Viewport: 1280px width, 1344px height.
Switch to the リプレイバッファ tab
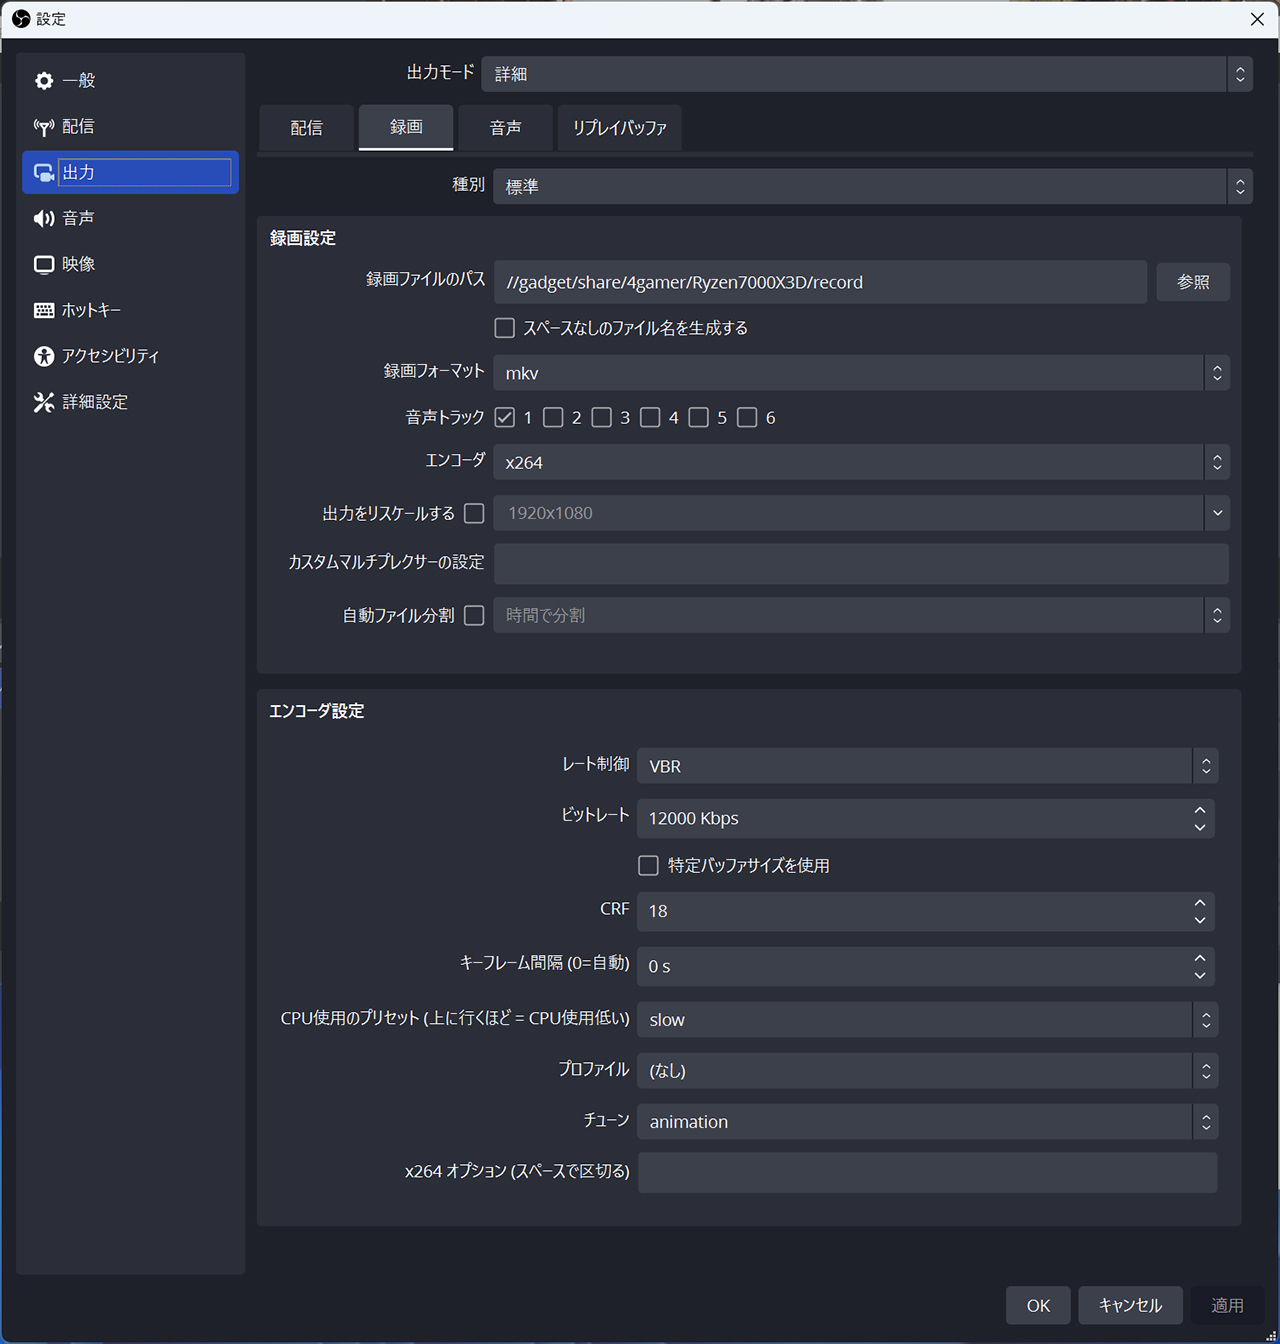click(x=619, y=128)
